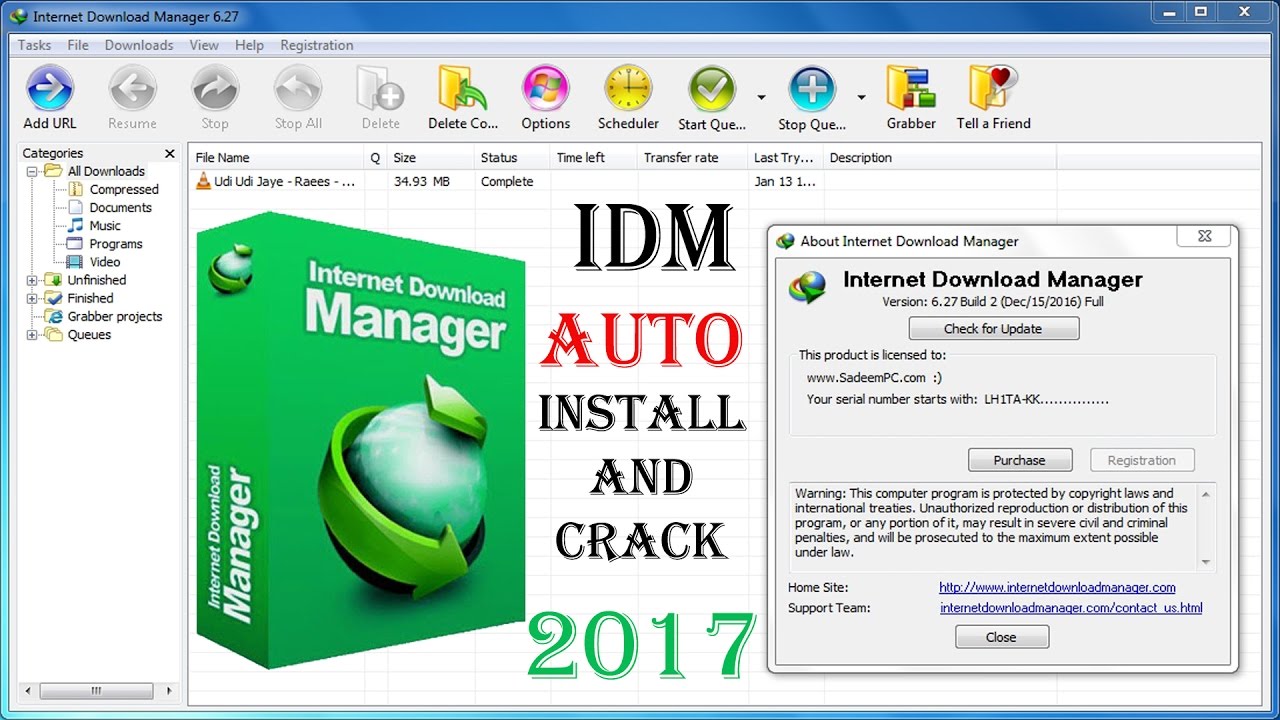Select the Compressed category
1280x720 pixels.
[124, 189]
